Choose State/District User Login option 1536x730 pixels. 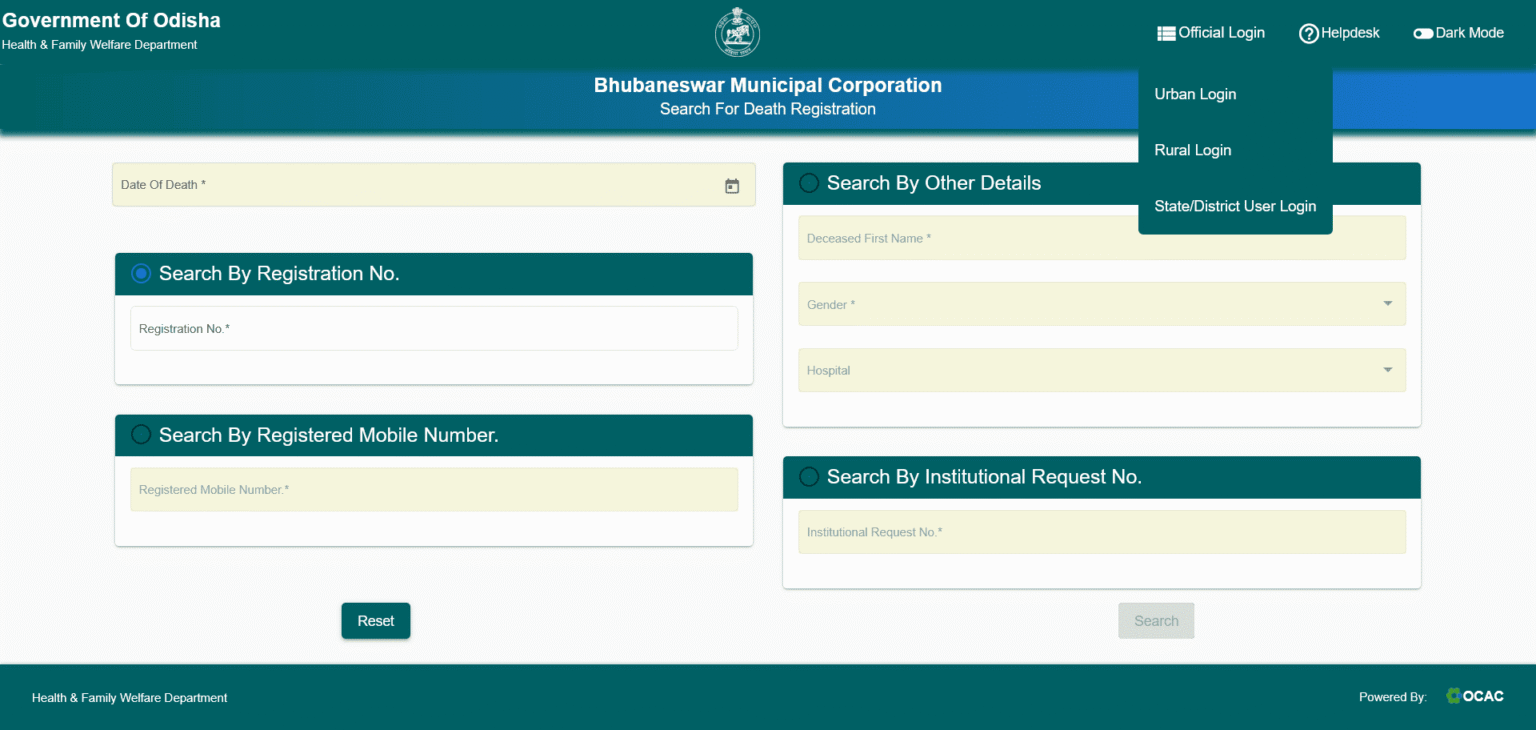(x=1235, y=206)
